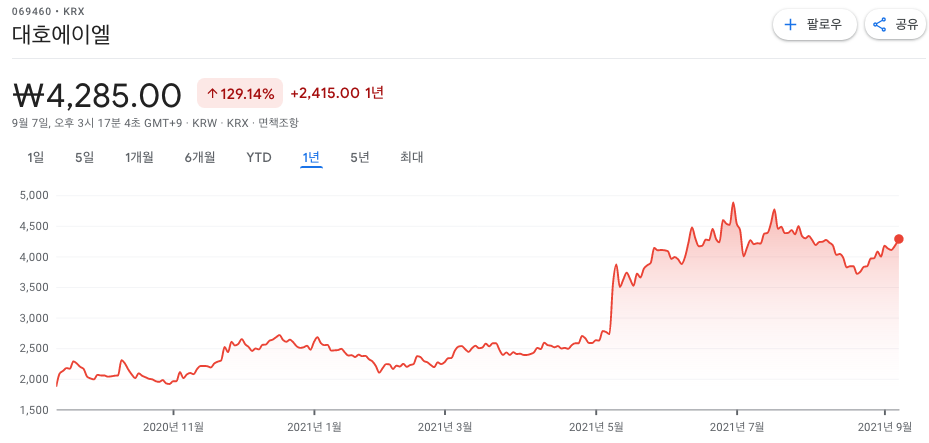The width and height of the screenshot is (929, 443).
Task: Switch to the 1개월 range tab
Action: 139,158
